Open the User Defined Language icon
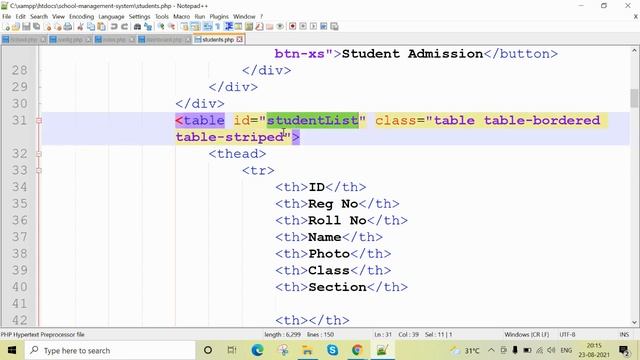 tap(238, 27)
